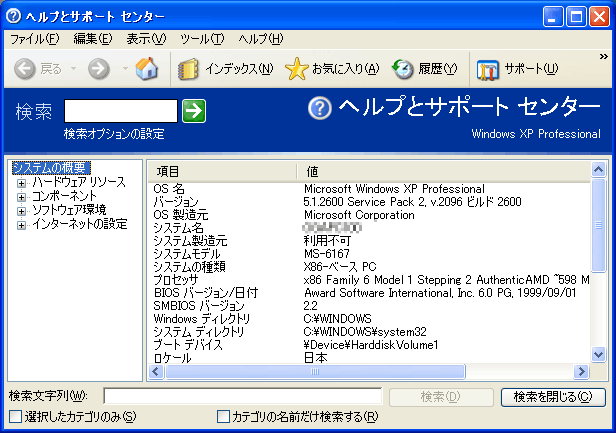Open 検索オプションの設定 link
Screen dimensions: 616x433
(114, 134)
